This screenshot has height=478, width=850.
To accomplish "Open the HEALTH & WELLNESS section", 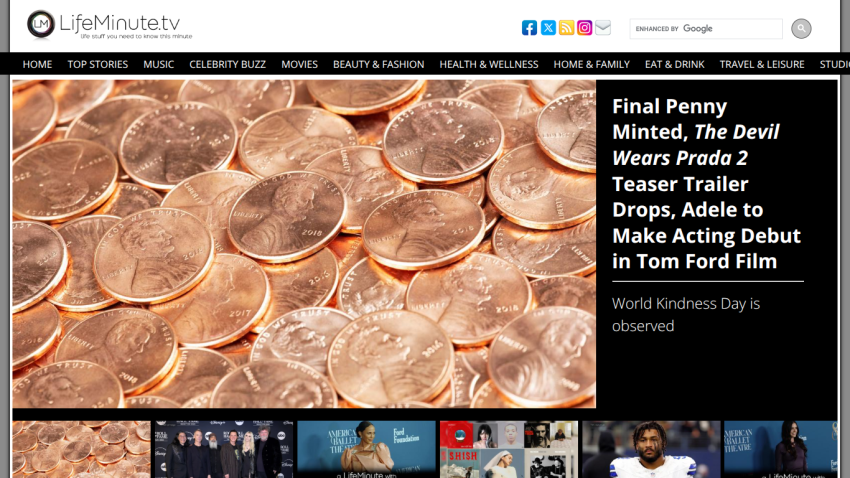I will pyautogui.click(x=489, y=64).
